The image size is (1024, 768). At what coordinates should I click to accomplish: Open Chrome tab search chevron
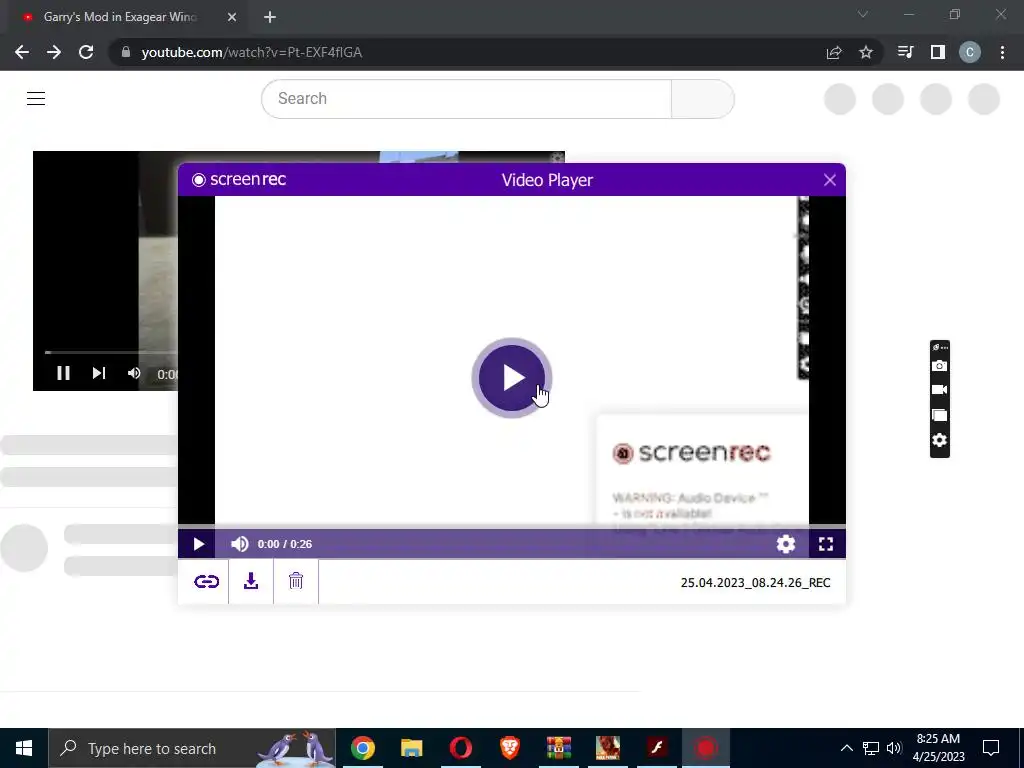863,14
